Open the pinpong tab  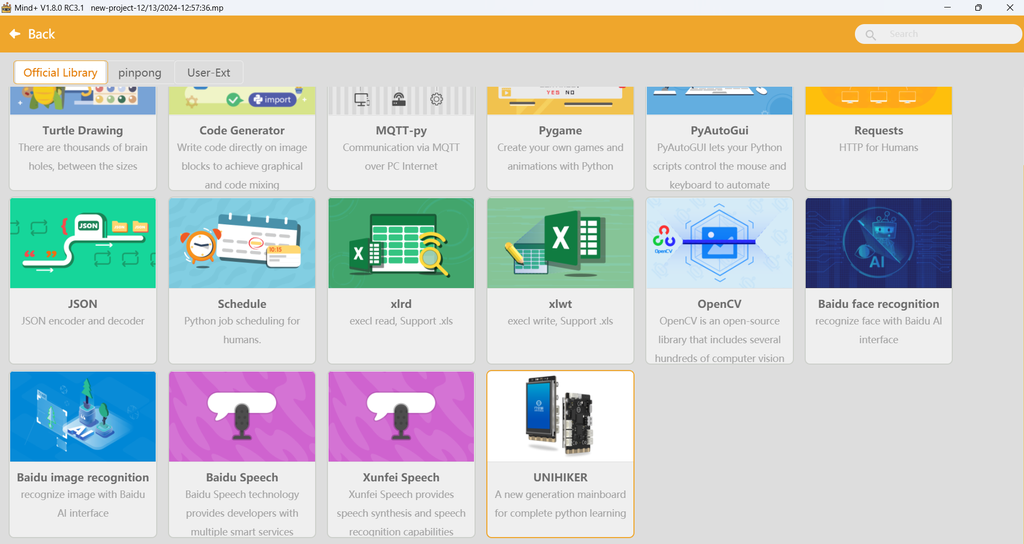pyautogui.click(x=140, y=72)
